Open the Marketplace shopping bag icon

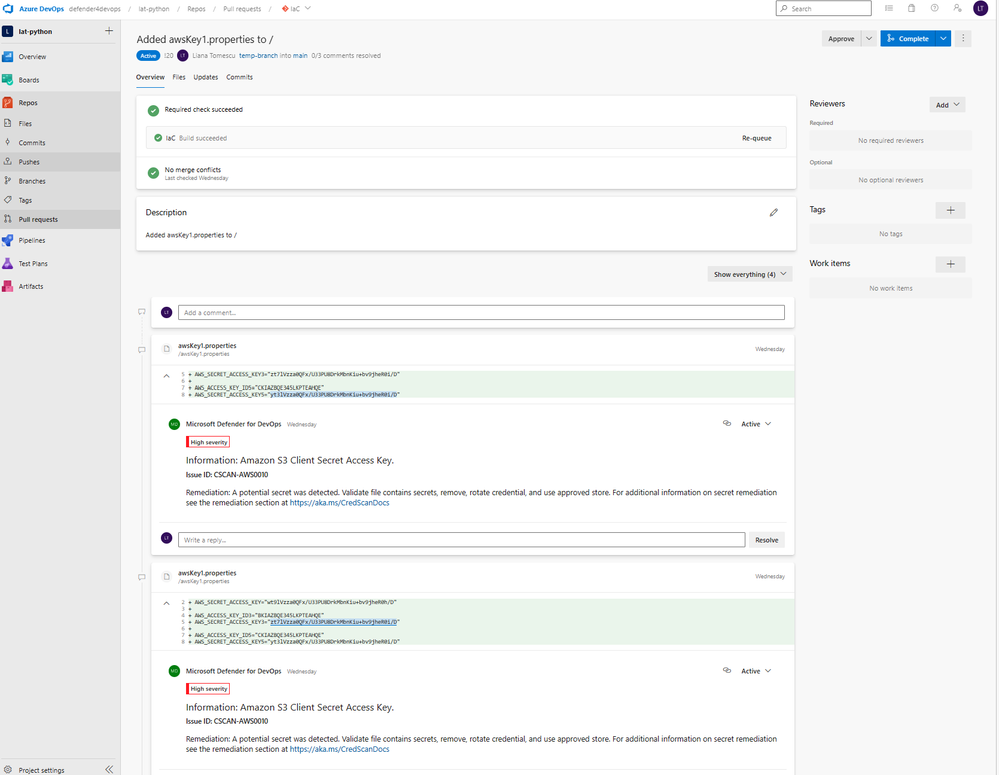coord(912,8)
